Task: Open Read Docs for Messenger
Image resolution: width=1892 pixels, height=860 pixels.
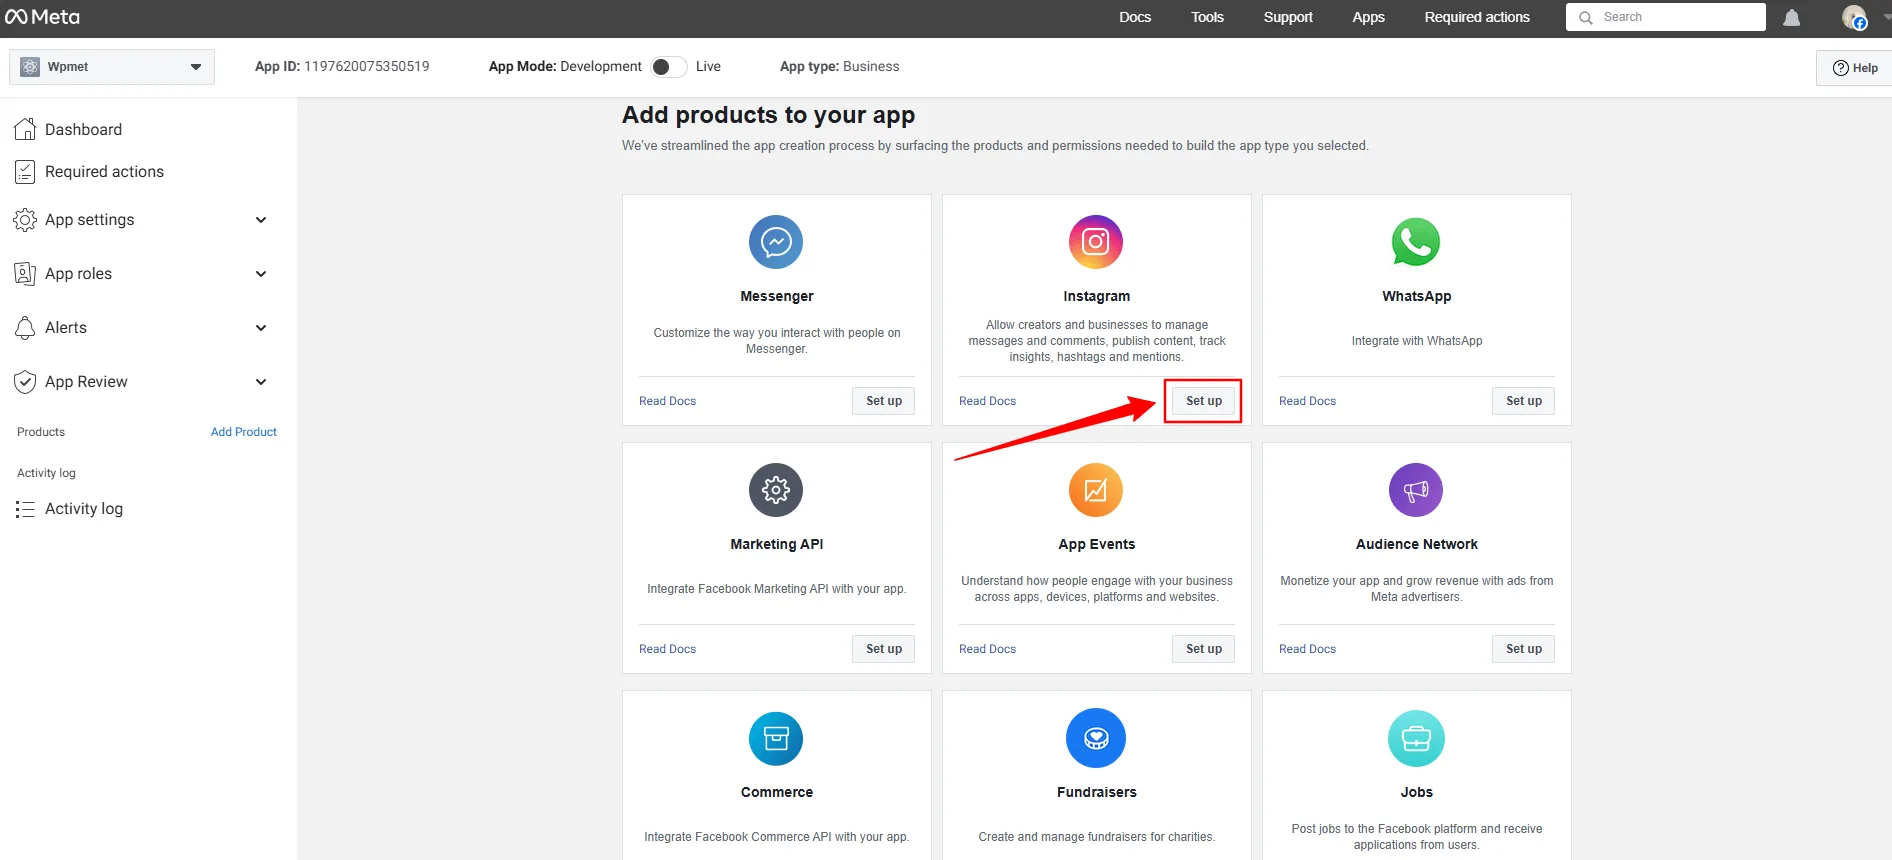Action: pyautogui.click(x=667, y=401)
